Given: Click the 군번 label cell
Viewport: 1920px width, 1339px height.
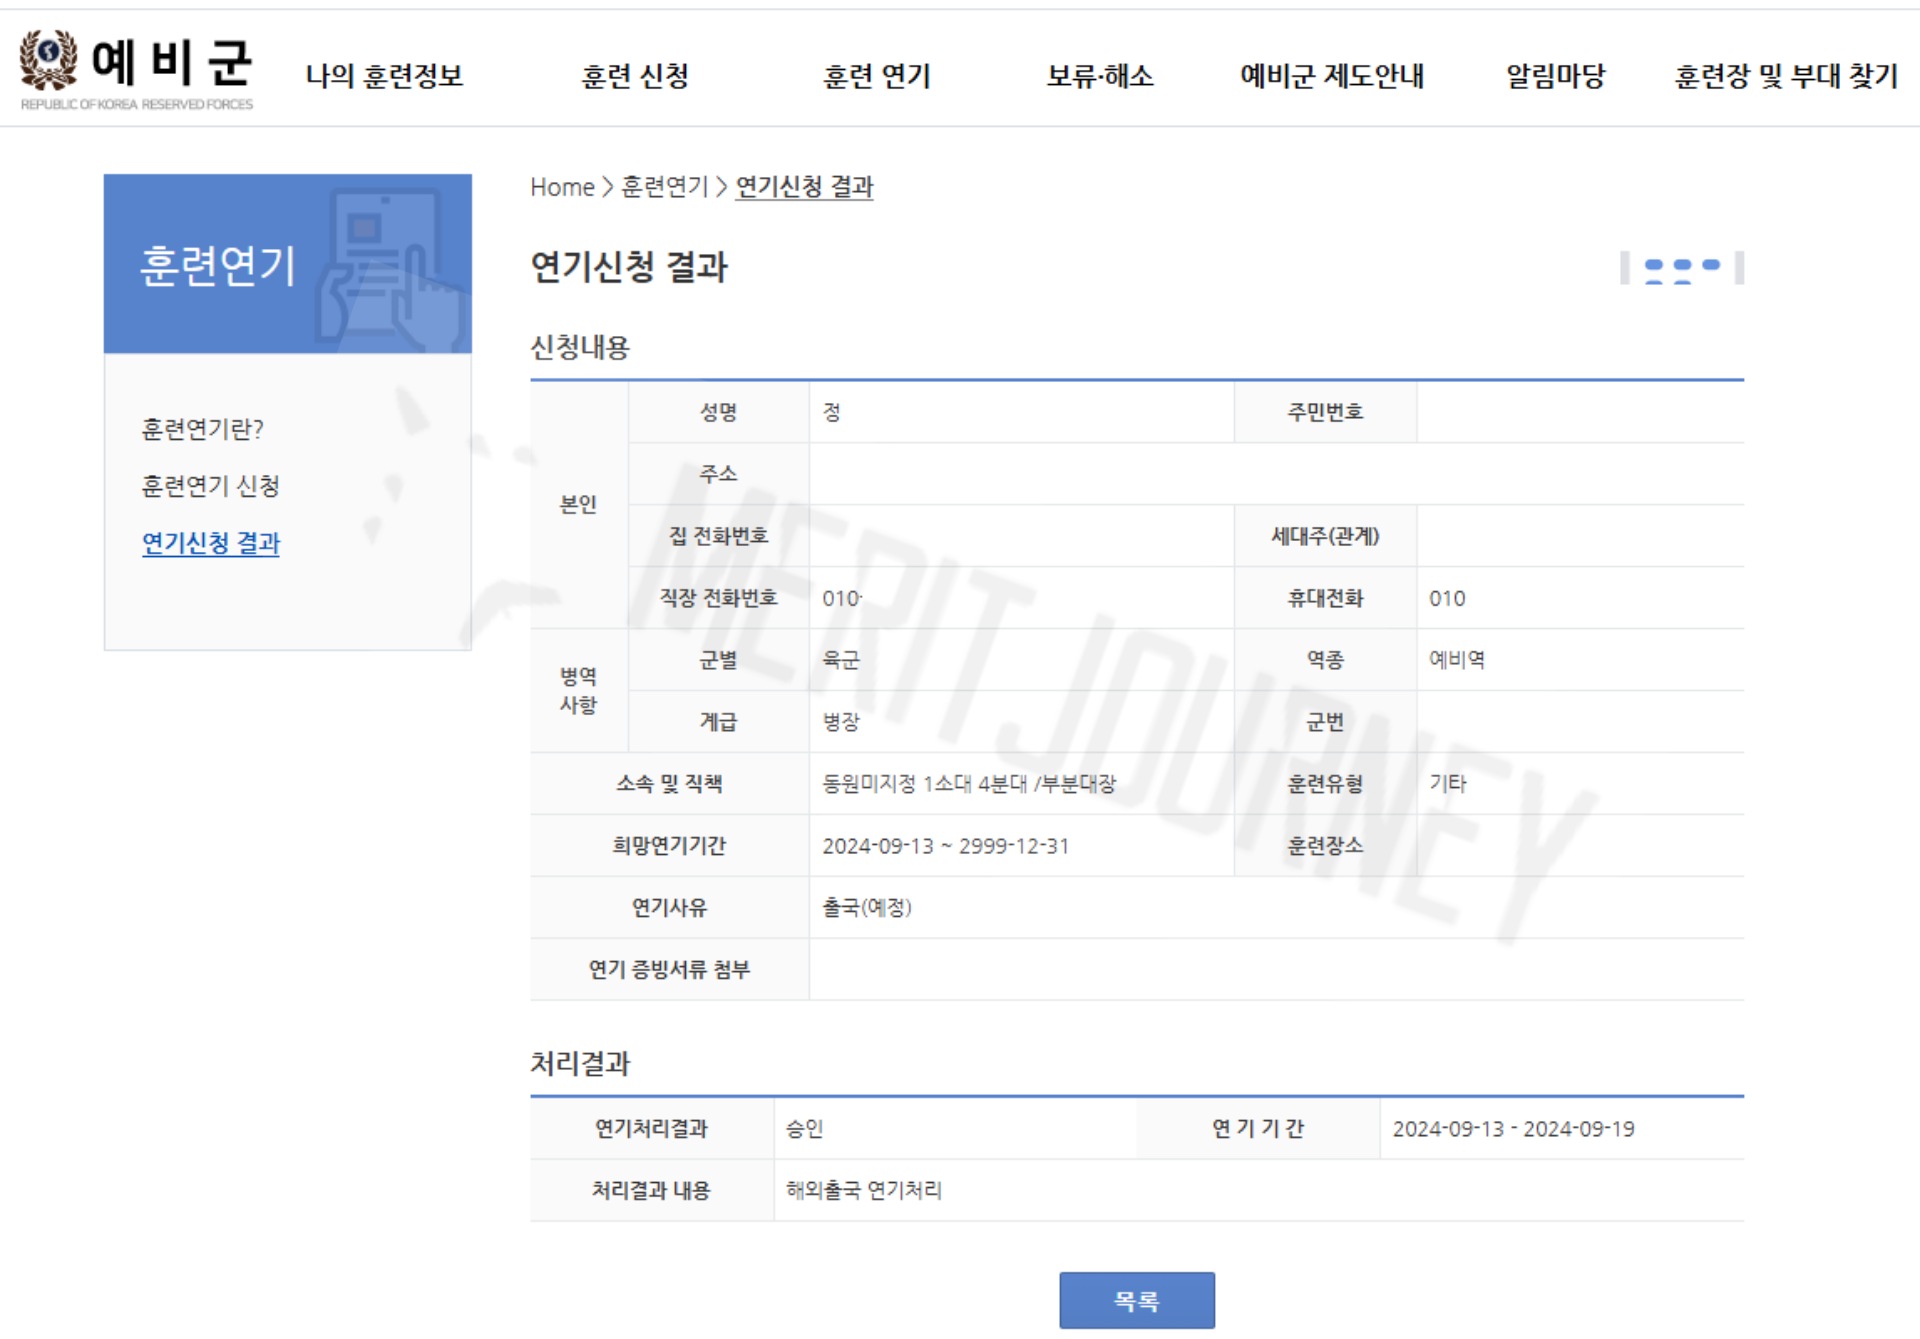Looking at the screenshot, I should pyautogui.click(x=1325, y=722).
